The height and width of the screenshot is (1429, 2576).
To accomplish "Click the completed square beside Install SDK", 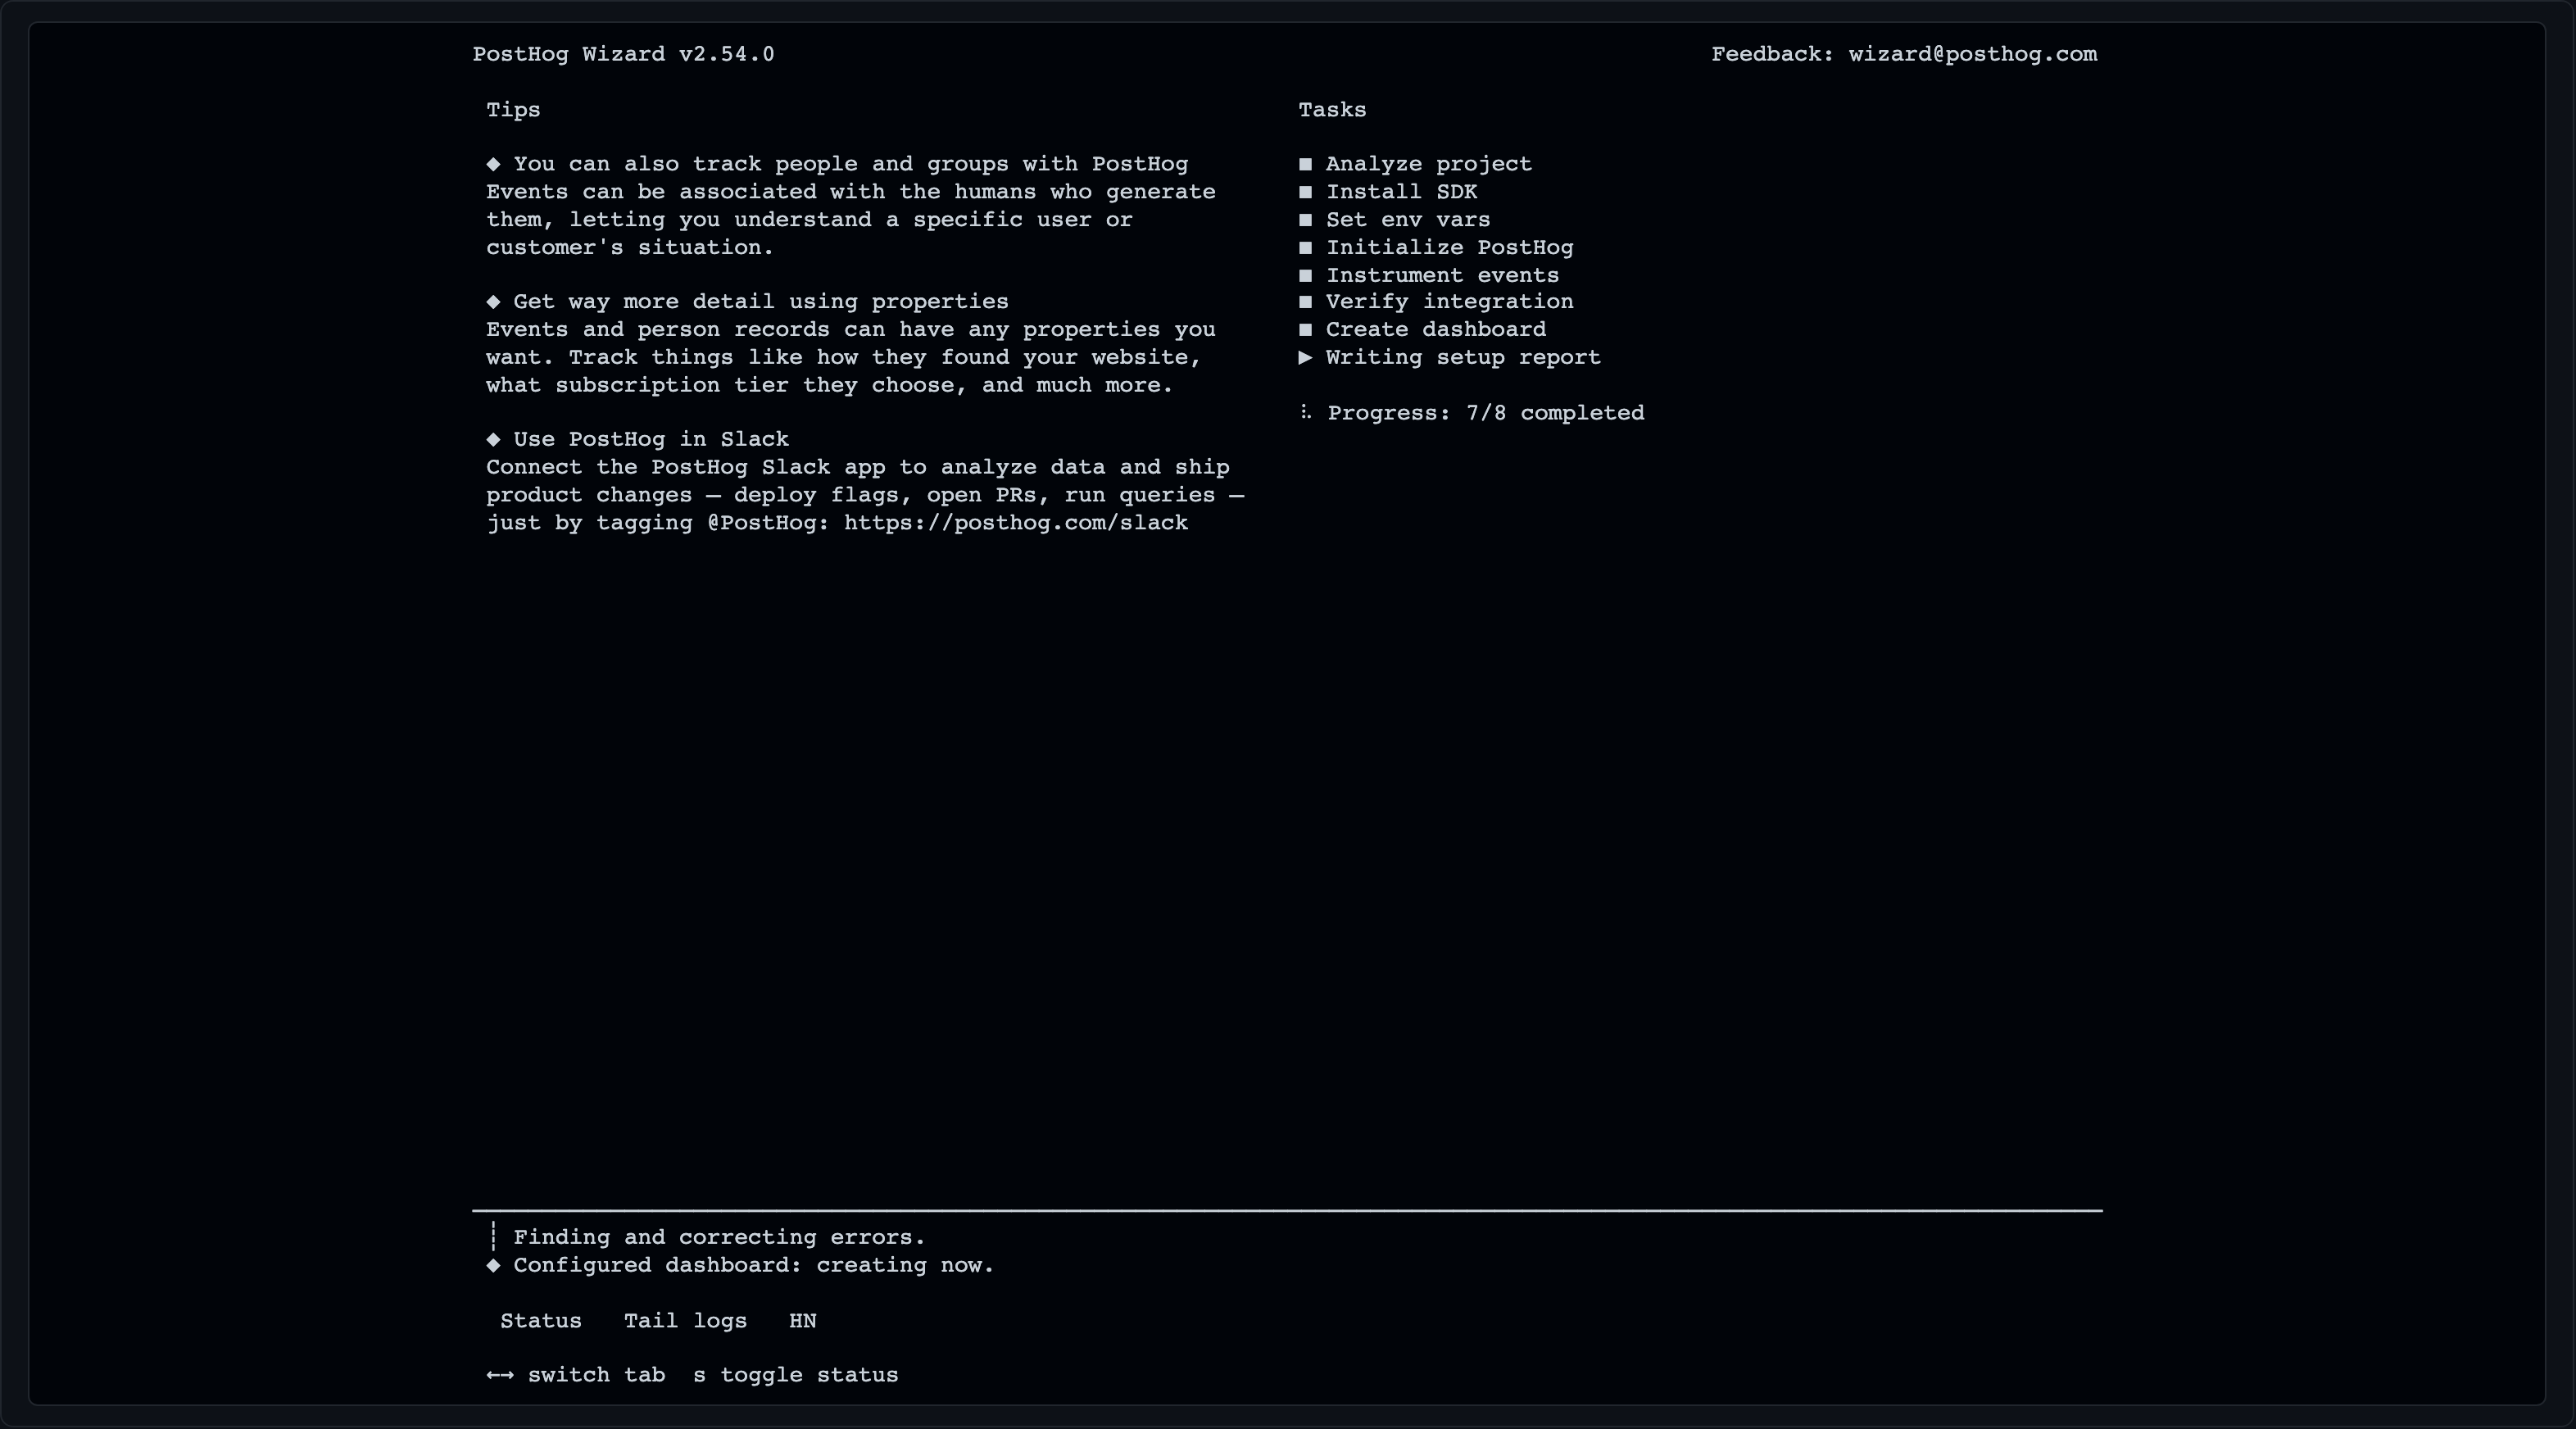I will (x=1305, y=192).
